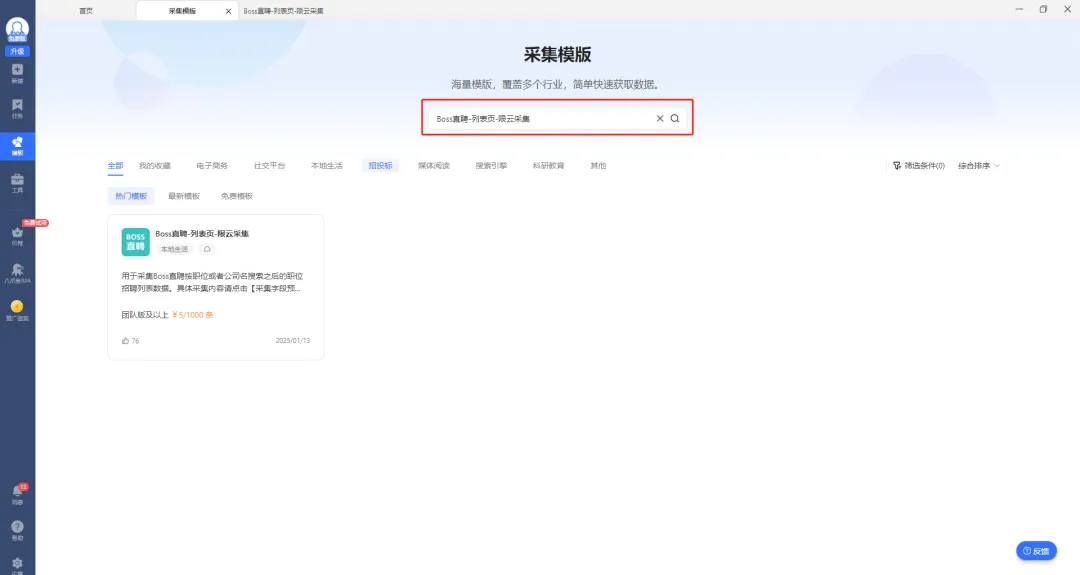Viewport: 1080px width, 575px height.
Task: Open 新建 (New) in the left sidebar
Action: click(x=17, y=73)
